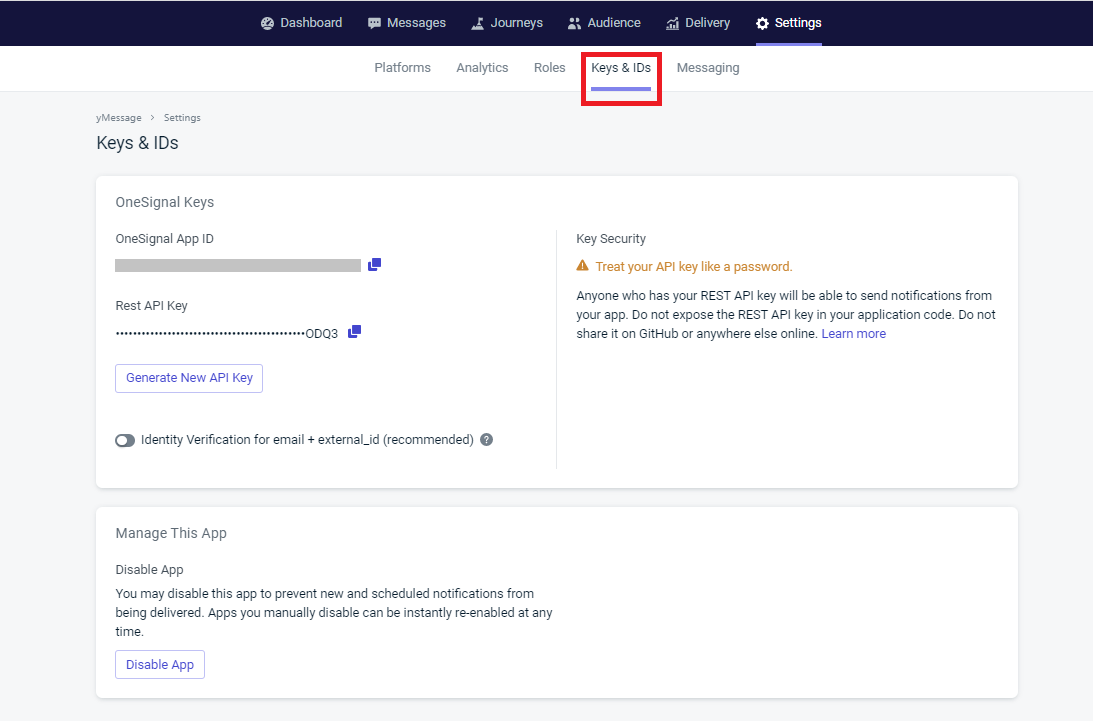Click Generate New API Key button
This screenshot has height=721, width=1093.
pyautogui.click(x=189, y=378)
